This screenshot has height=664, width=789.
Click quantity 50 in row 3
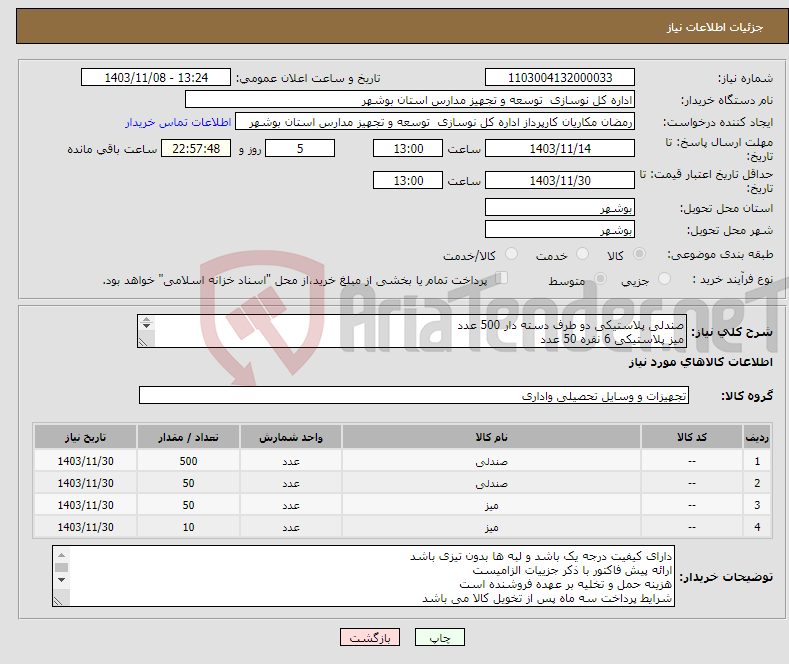tap(188, 506)
